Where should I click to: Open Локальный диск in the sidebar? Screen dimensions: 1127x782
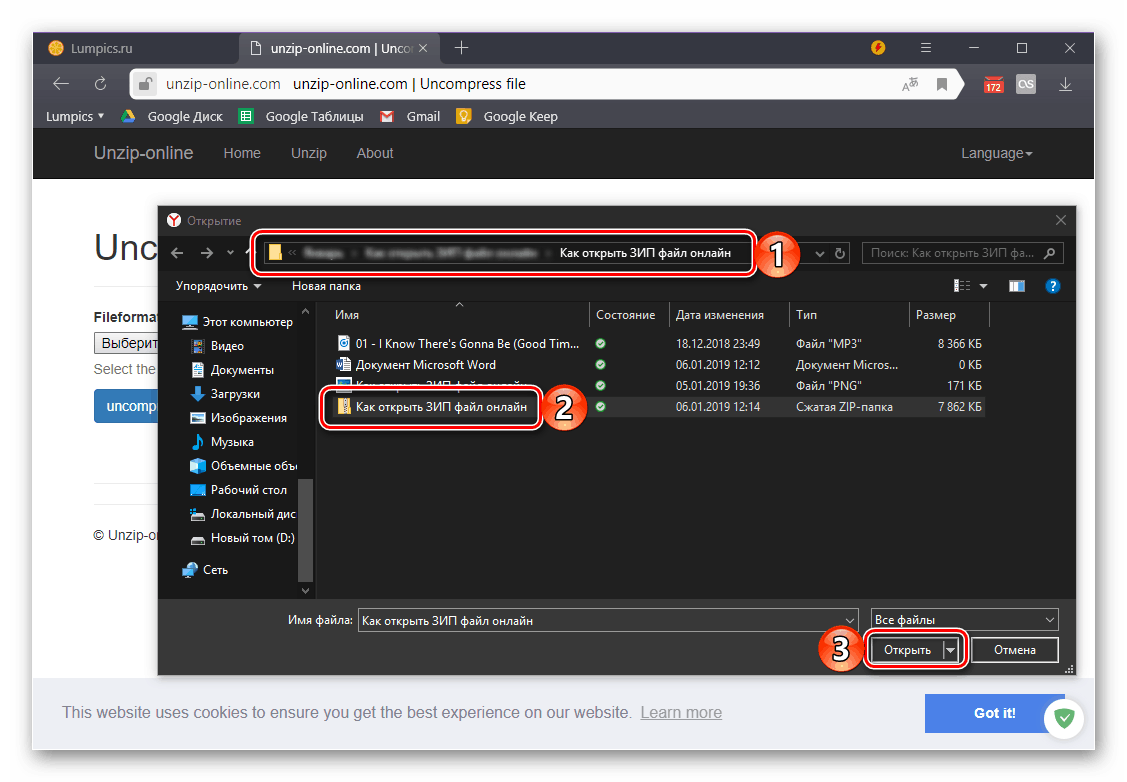243,514
